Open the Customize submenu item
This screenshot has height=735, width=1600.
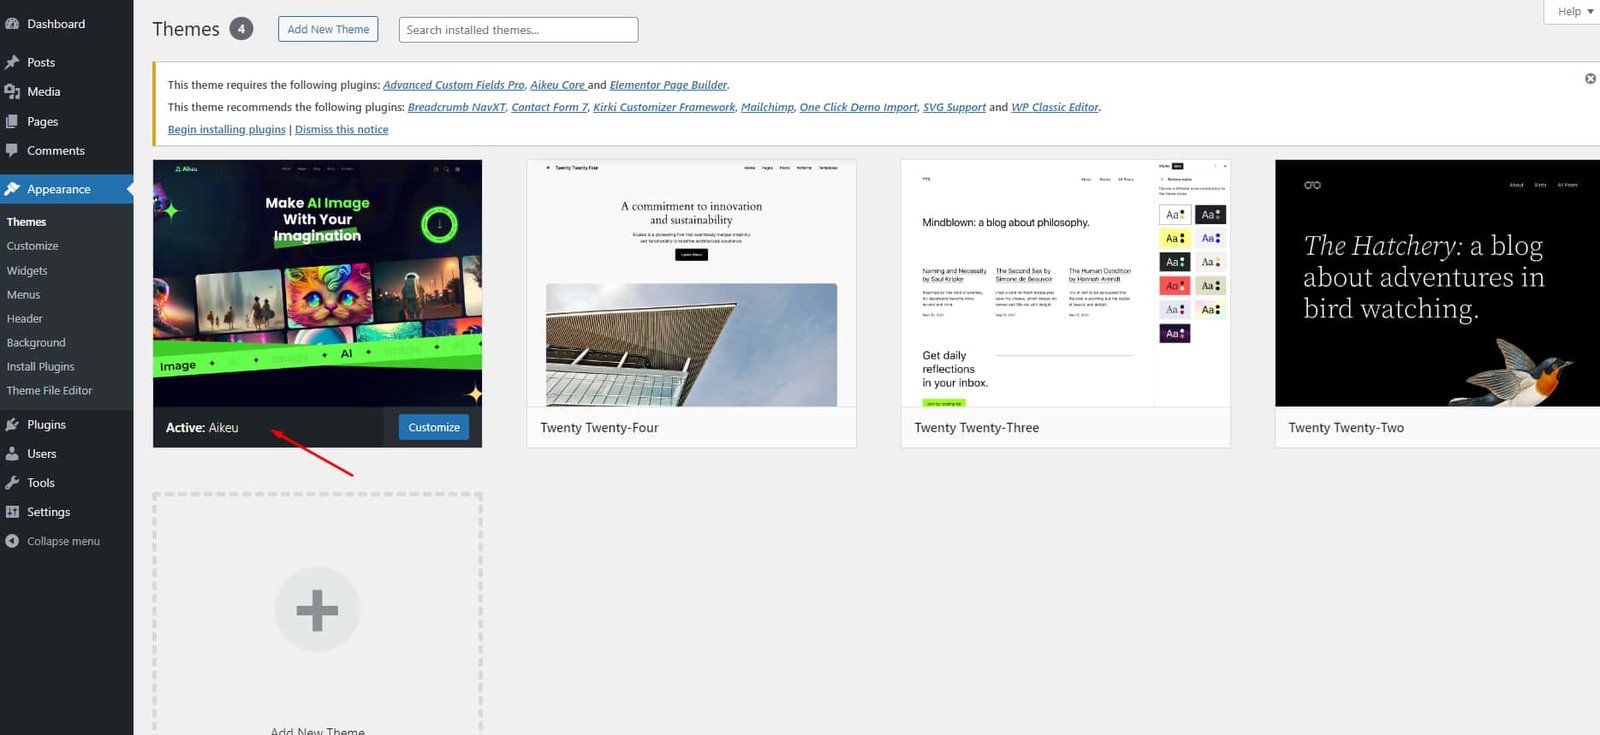pos(33,246)
